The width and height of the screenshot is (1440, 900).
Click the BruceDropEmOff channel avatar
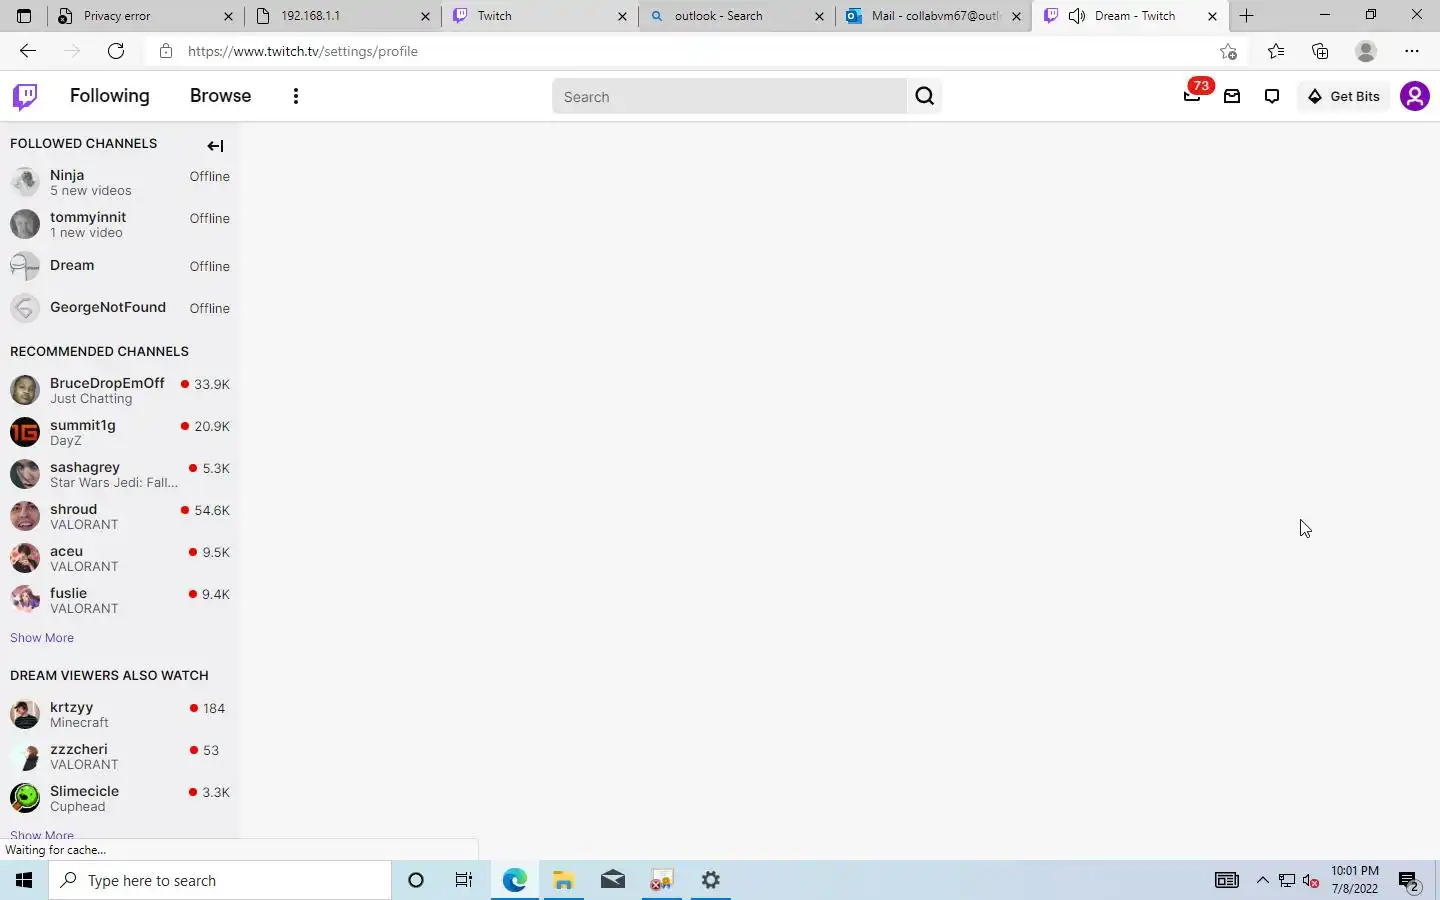click(x=25, y=390)
